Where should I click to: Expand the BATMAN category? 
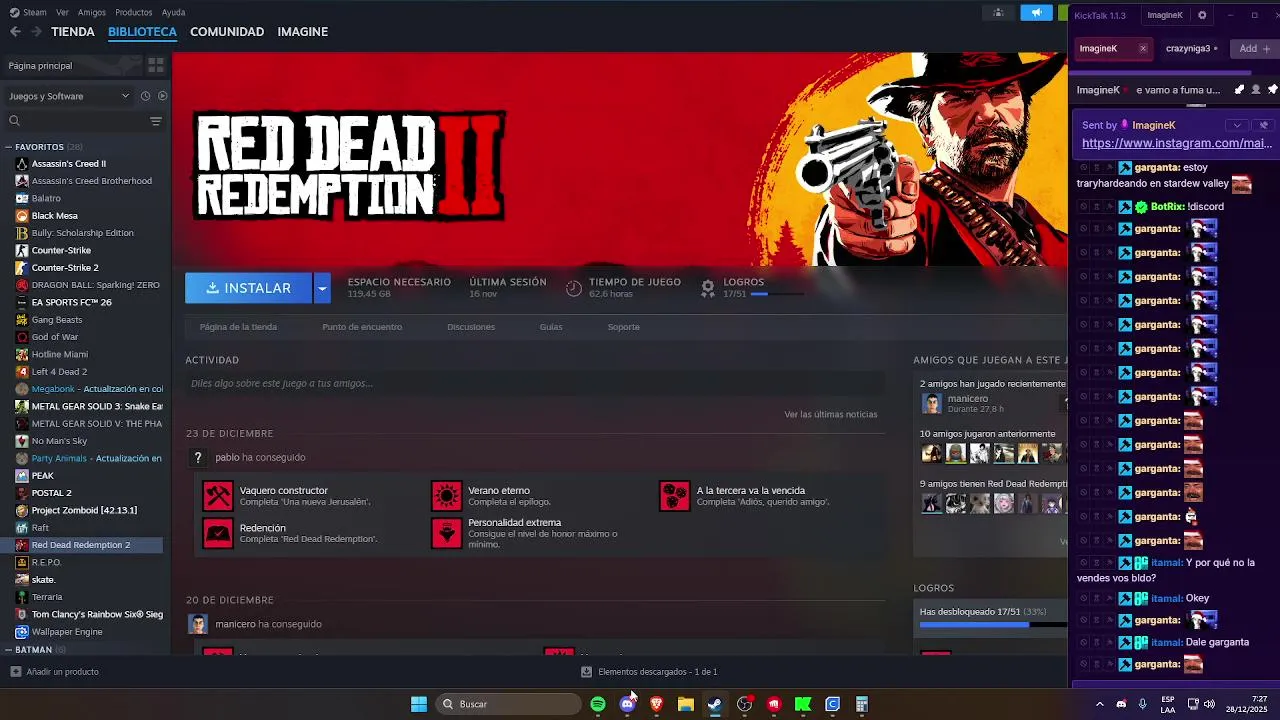click(9, 650)
